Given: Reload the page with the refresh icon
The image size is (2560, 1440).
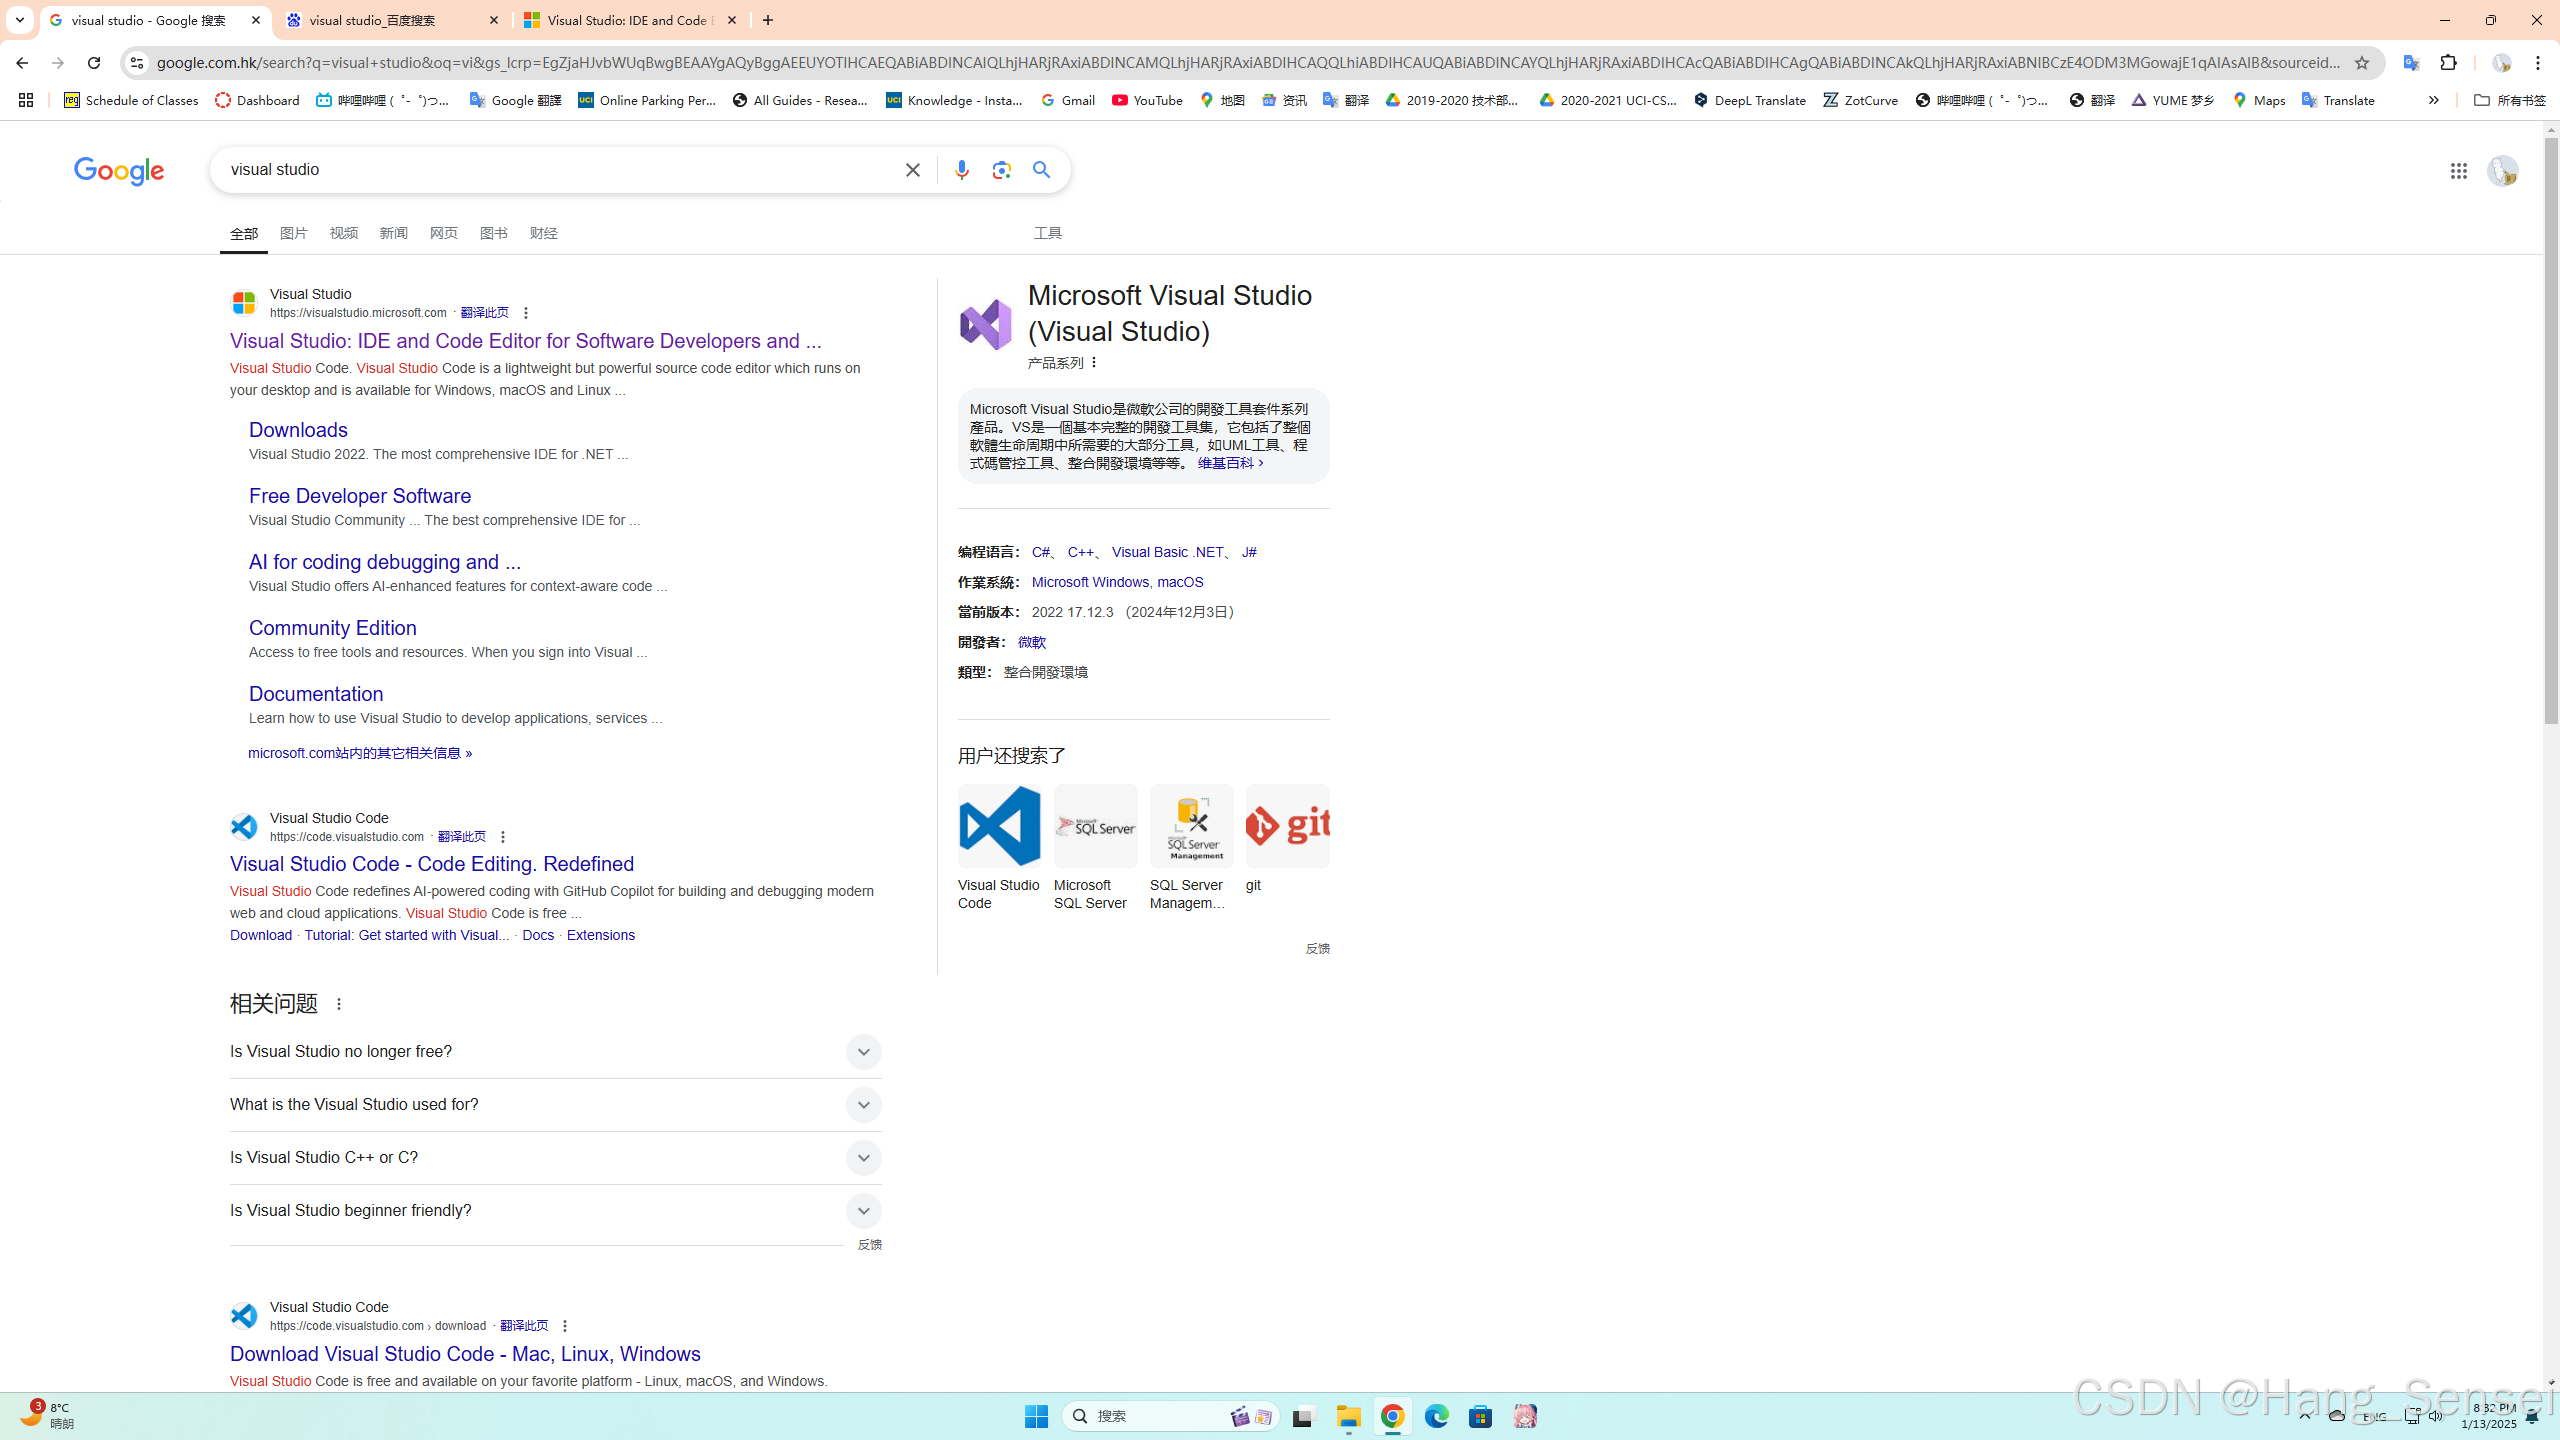Looking at the screenshot, I should [x=94, y=62].
